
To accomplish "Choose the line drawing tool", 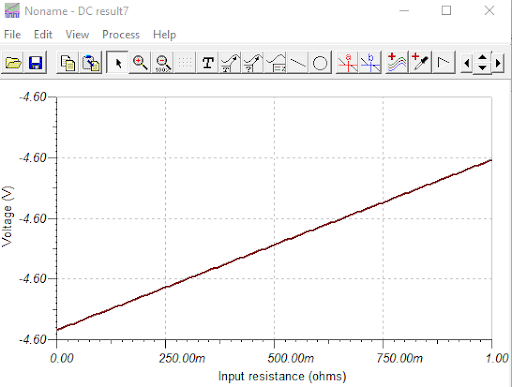I will 298,63.
